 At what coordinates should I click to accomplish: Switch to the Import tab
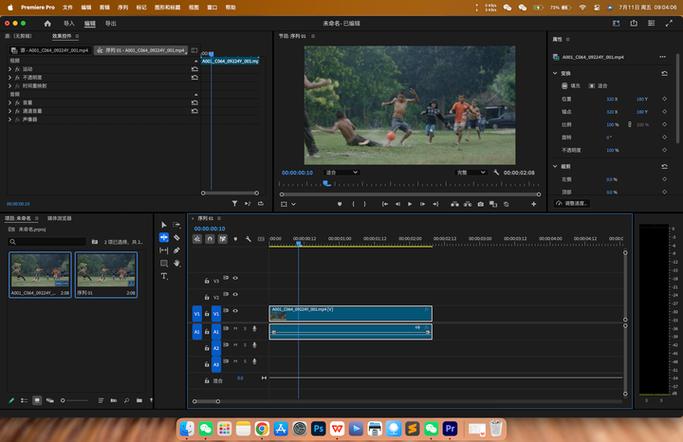pyautogui.click(x=69, y=24)
